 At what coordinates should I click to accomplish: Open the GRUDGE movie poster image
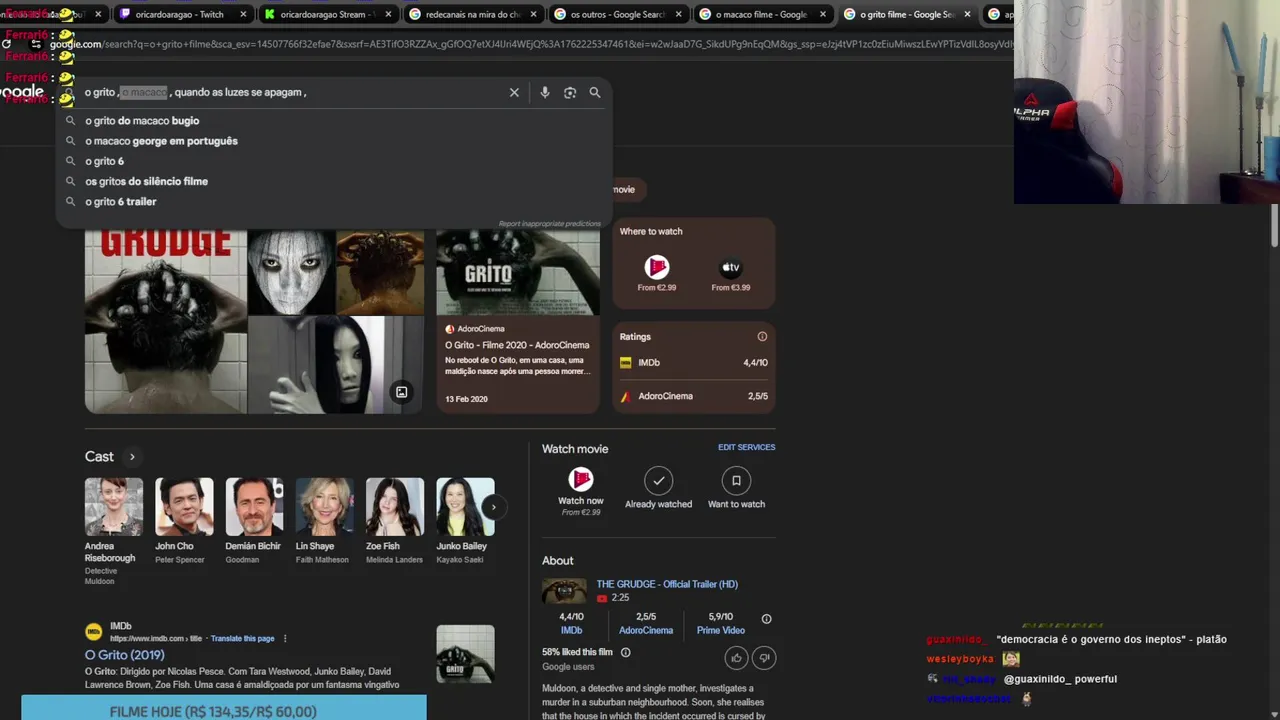pyautogui.click(x=165, y=322)
